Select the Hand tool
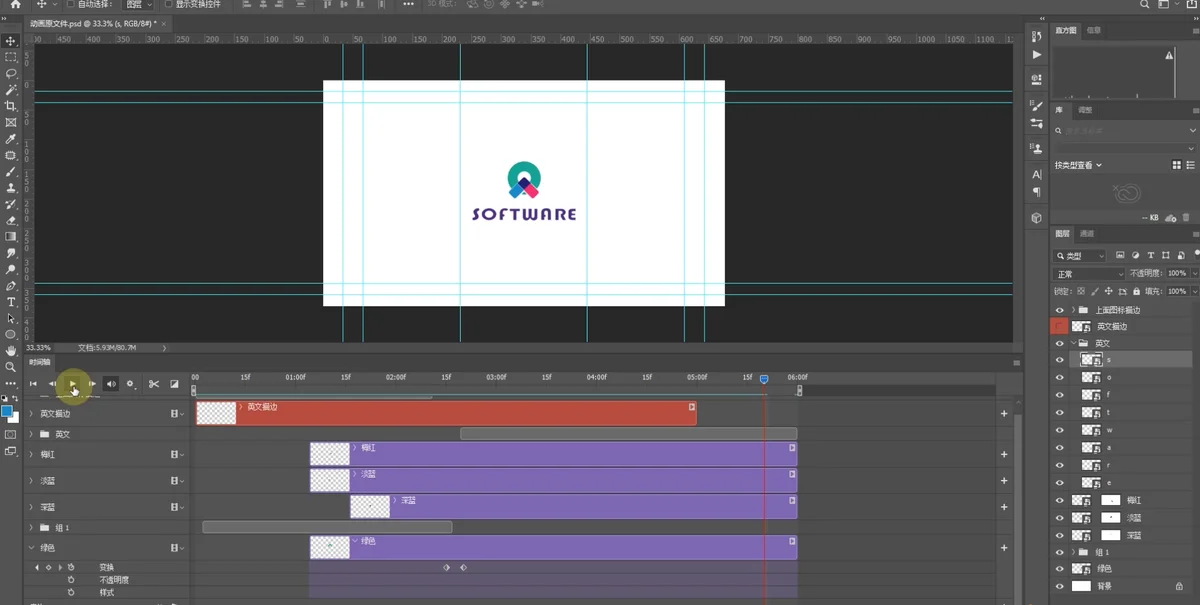 (x=11, y=351)
